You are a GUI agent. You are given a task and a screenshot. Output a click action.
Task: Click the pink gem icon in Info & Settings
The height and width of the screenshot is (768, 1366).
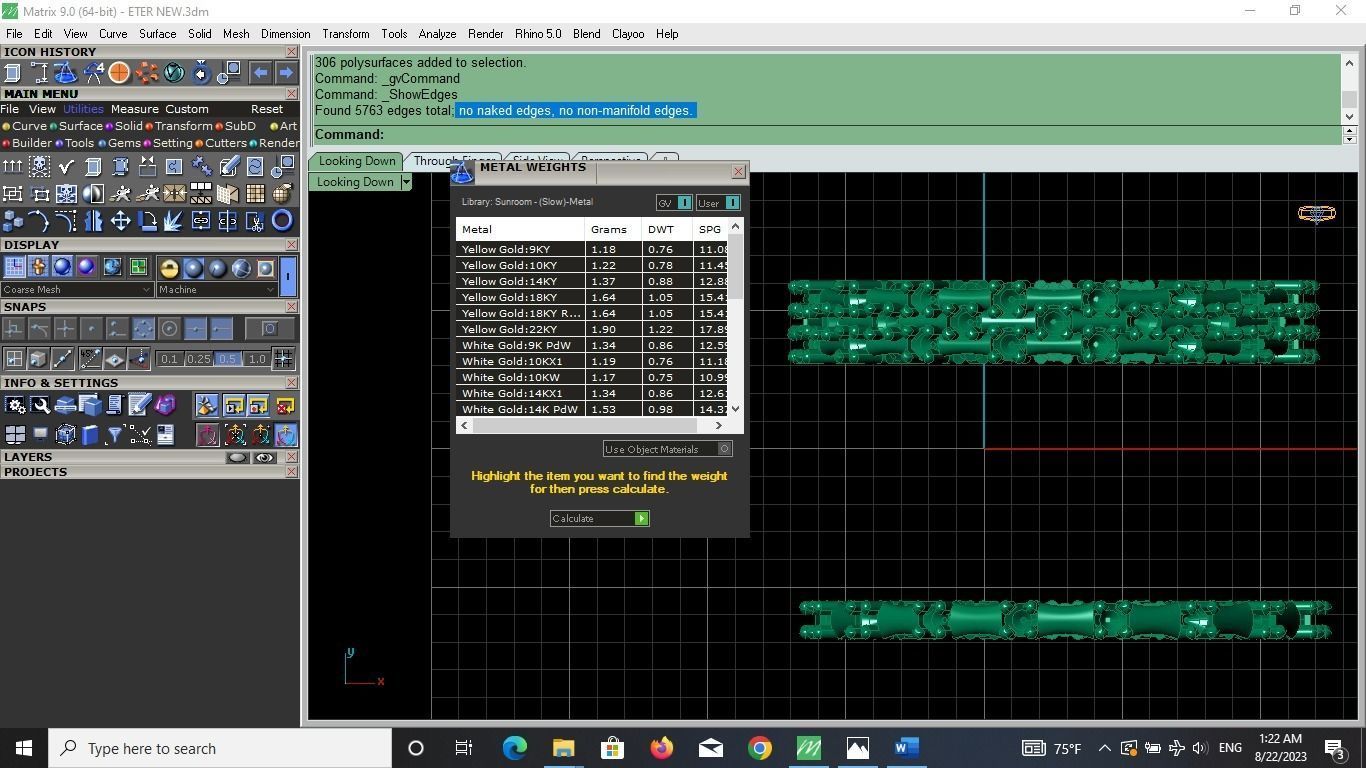pyautogui.click(x=165, y=405)
